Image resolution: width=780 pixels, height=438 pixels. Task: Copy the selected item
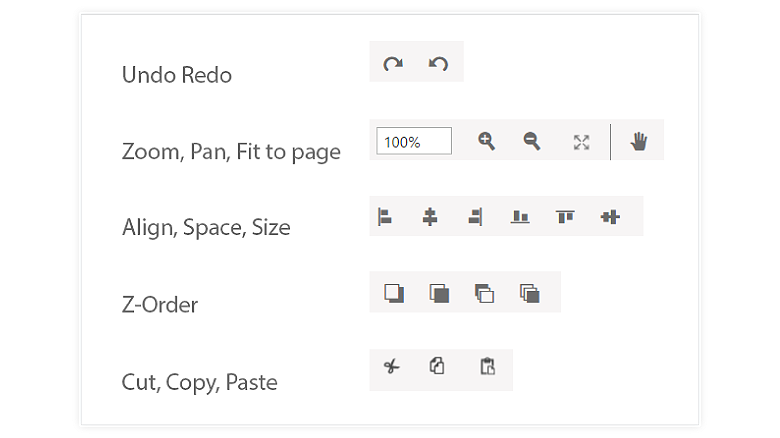[437, 367]
